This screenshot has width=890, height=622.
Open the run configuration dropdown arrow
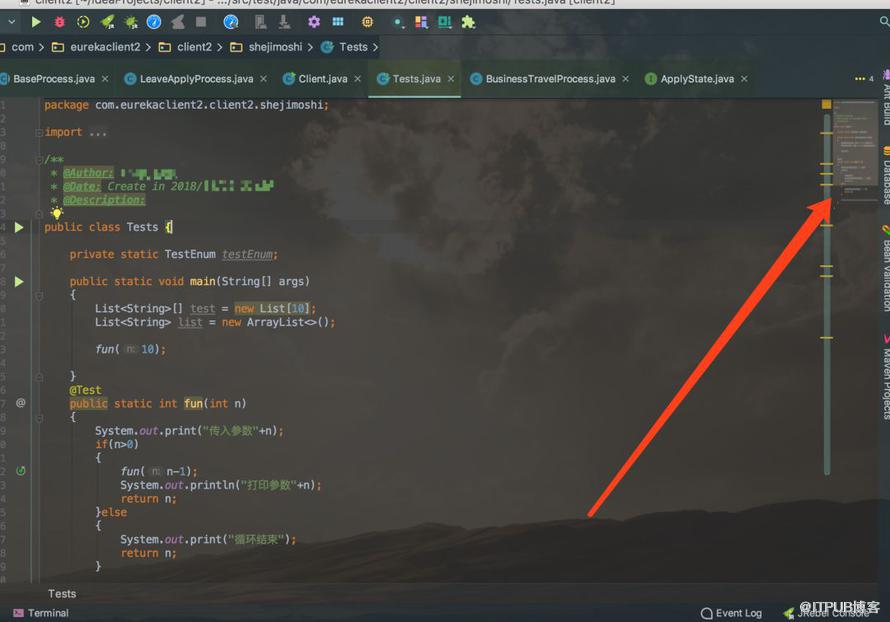click(x=11, y=22)
